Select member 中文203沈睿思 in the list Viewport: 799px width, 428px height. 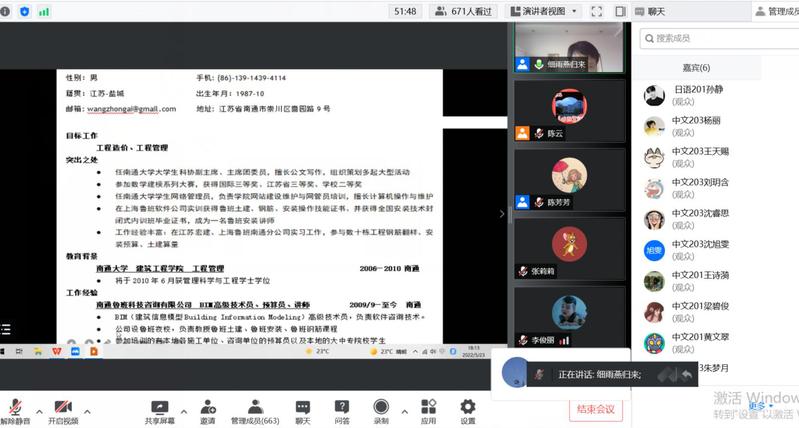point(716,219)
